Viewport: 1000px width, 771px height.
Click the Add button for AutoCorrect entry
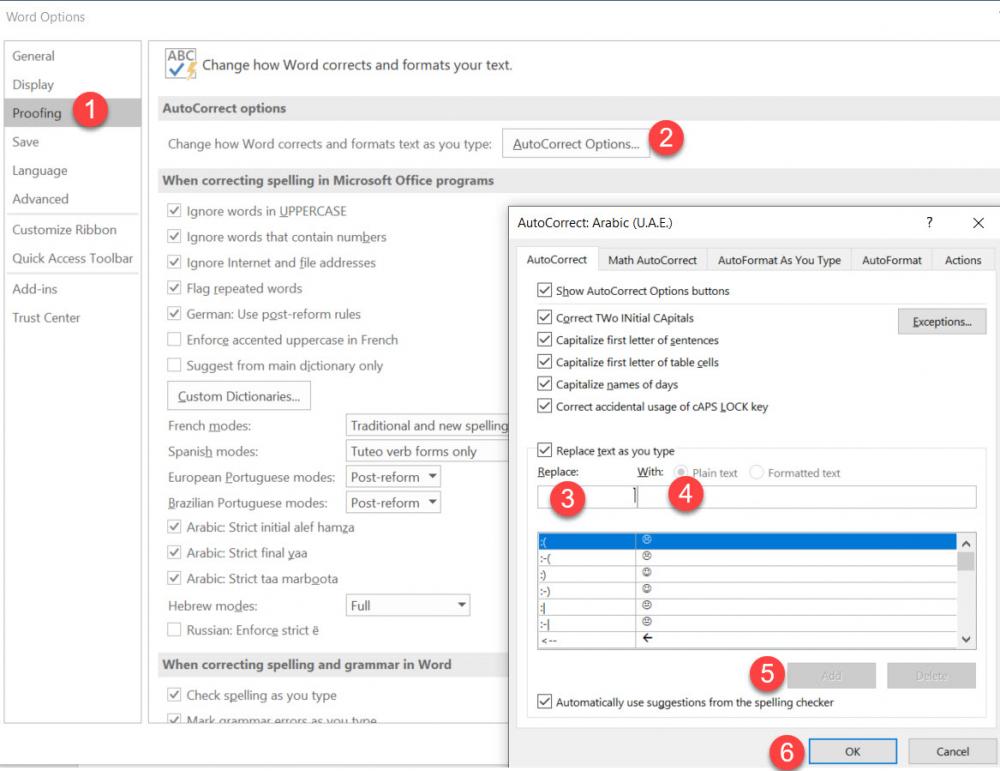[x=831, y=675]
